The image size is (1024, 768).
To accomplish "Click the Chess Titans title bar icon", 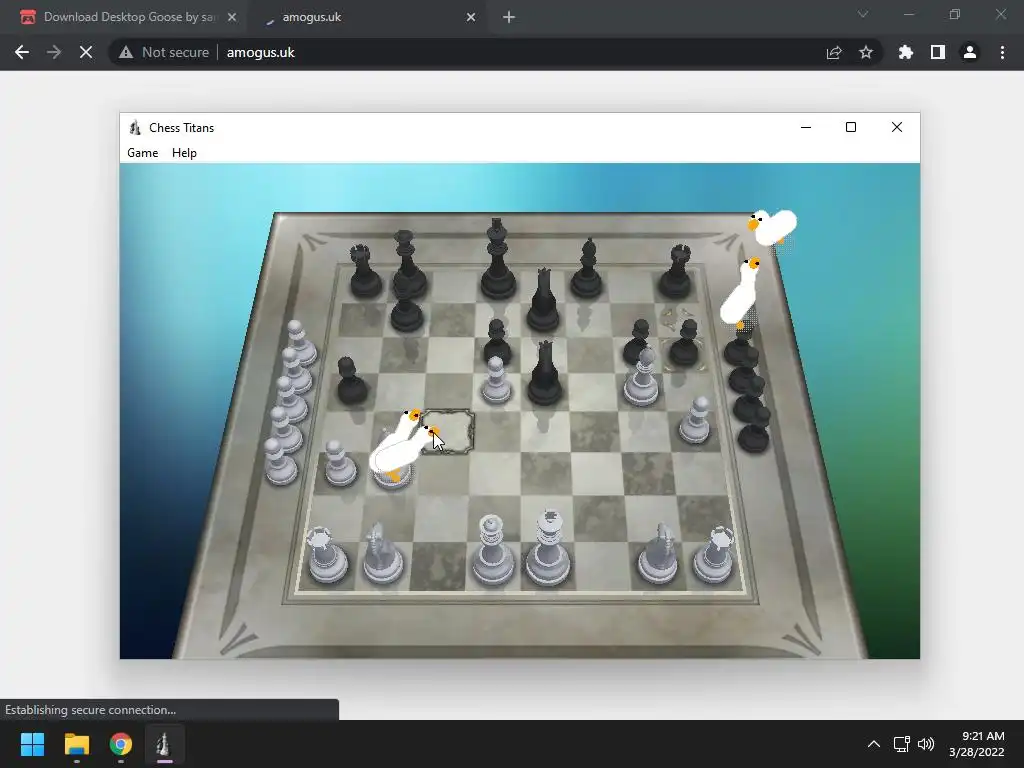I will pyautogui.click(x=135, y=127).
